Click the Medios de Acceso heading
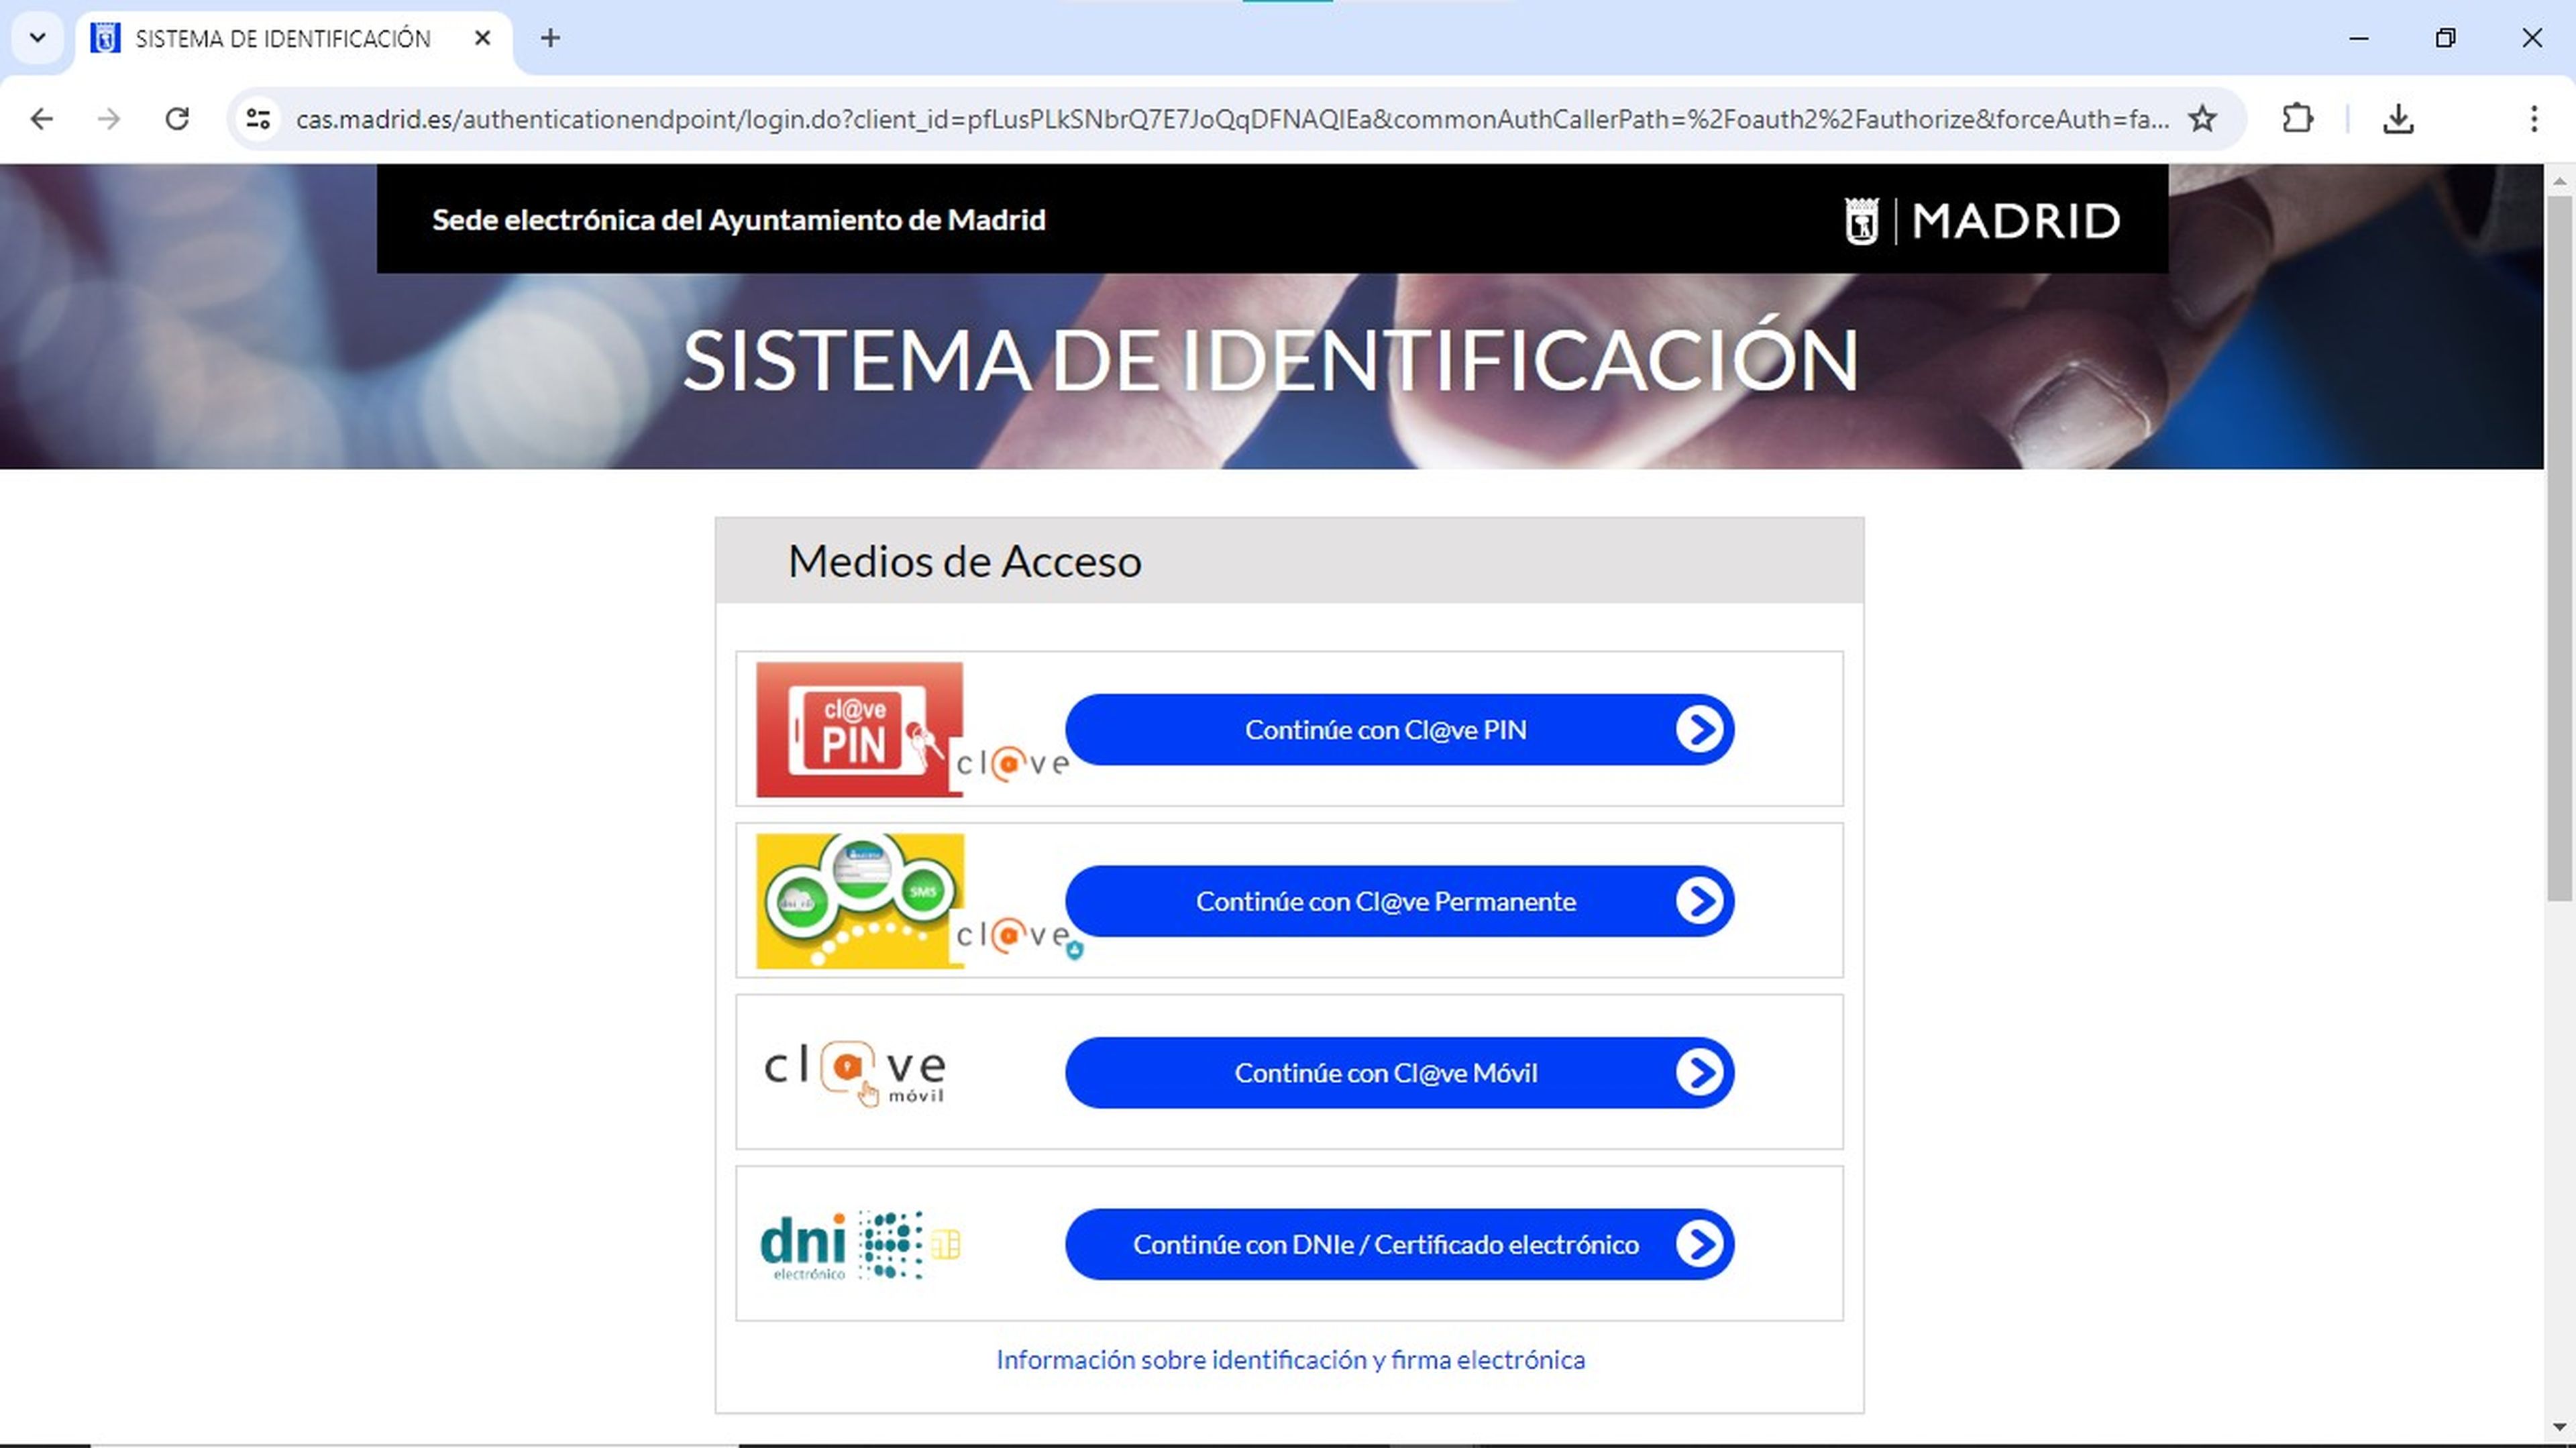The image size is (2576, 1448). pos(964,561)
